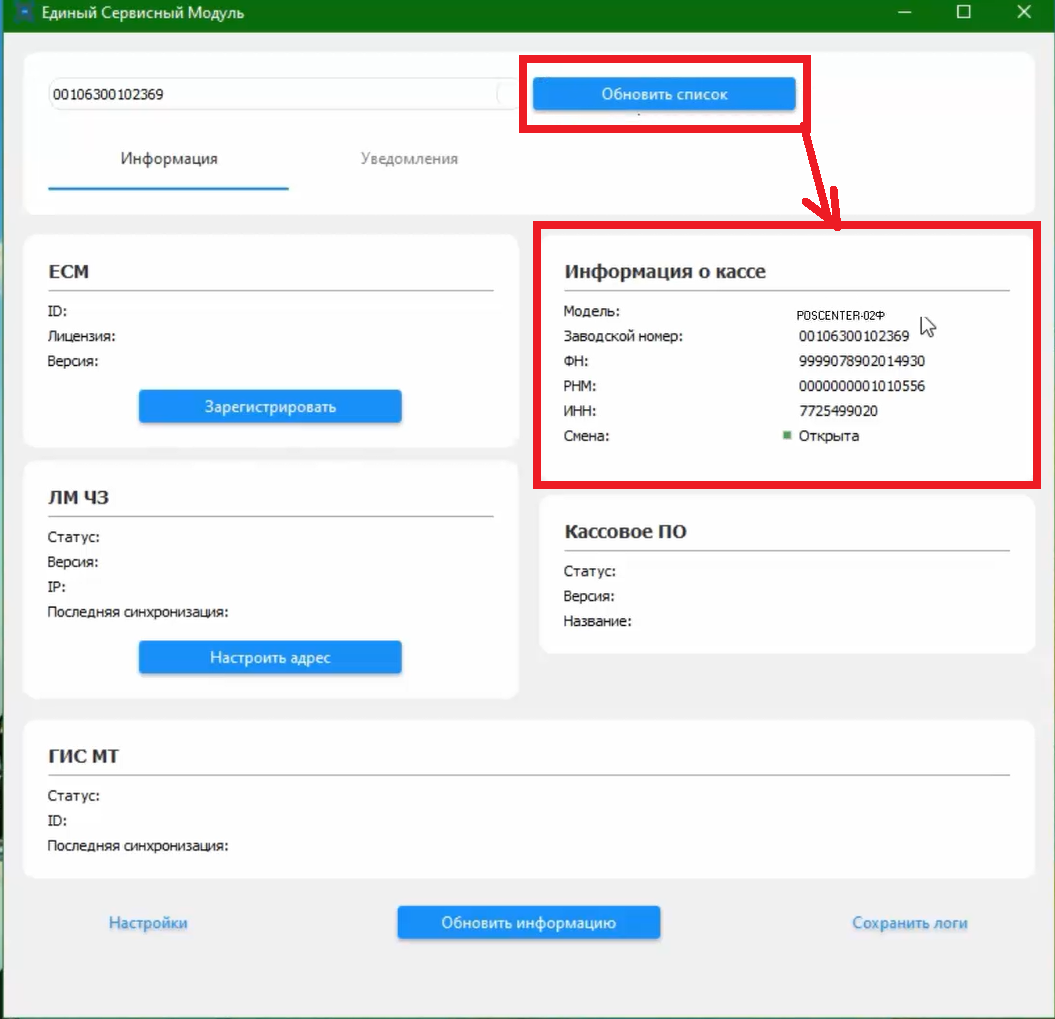Screen dimensions: 1055x1019
Task: Select the ИНН value 7725499020
Action: tap(838, 411)
